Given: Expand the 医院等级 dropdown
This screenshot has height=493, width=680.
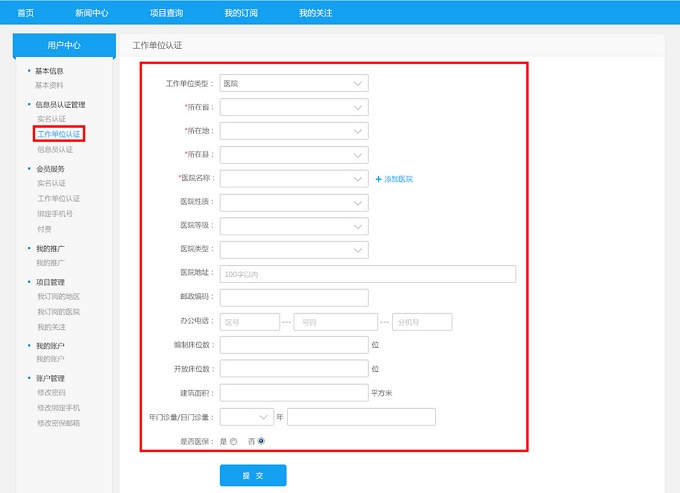Looking at the screenshot, I should (293, 226).
